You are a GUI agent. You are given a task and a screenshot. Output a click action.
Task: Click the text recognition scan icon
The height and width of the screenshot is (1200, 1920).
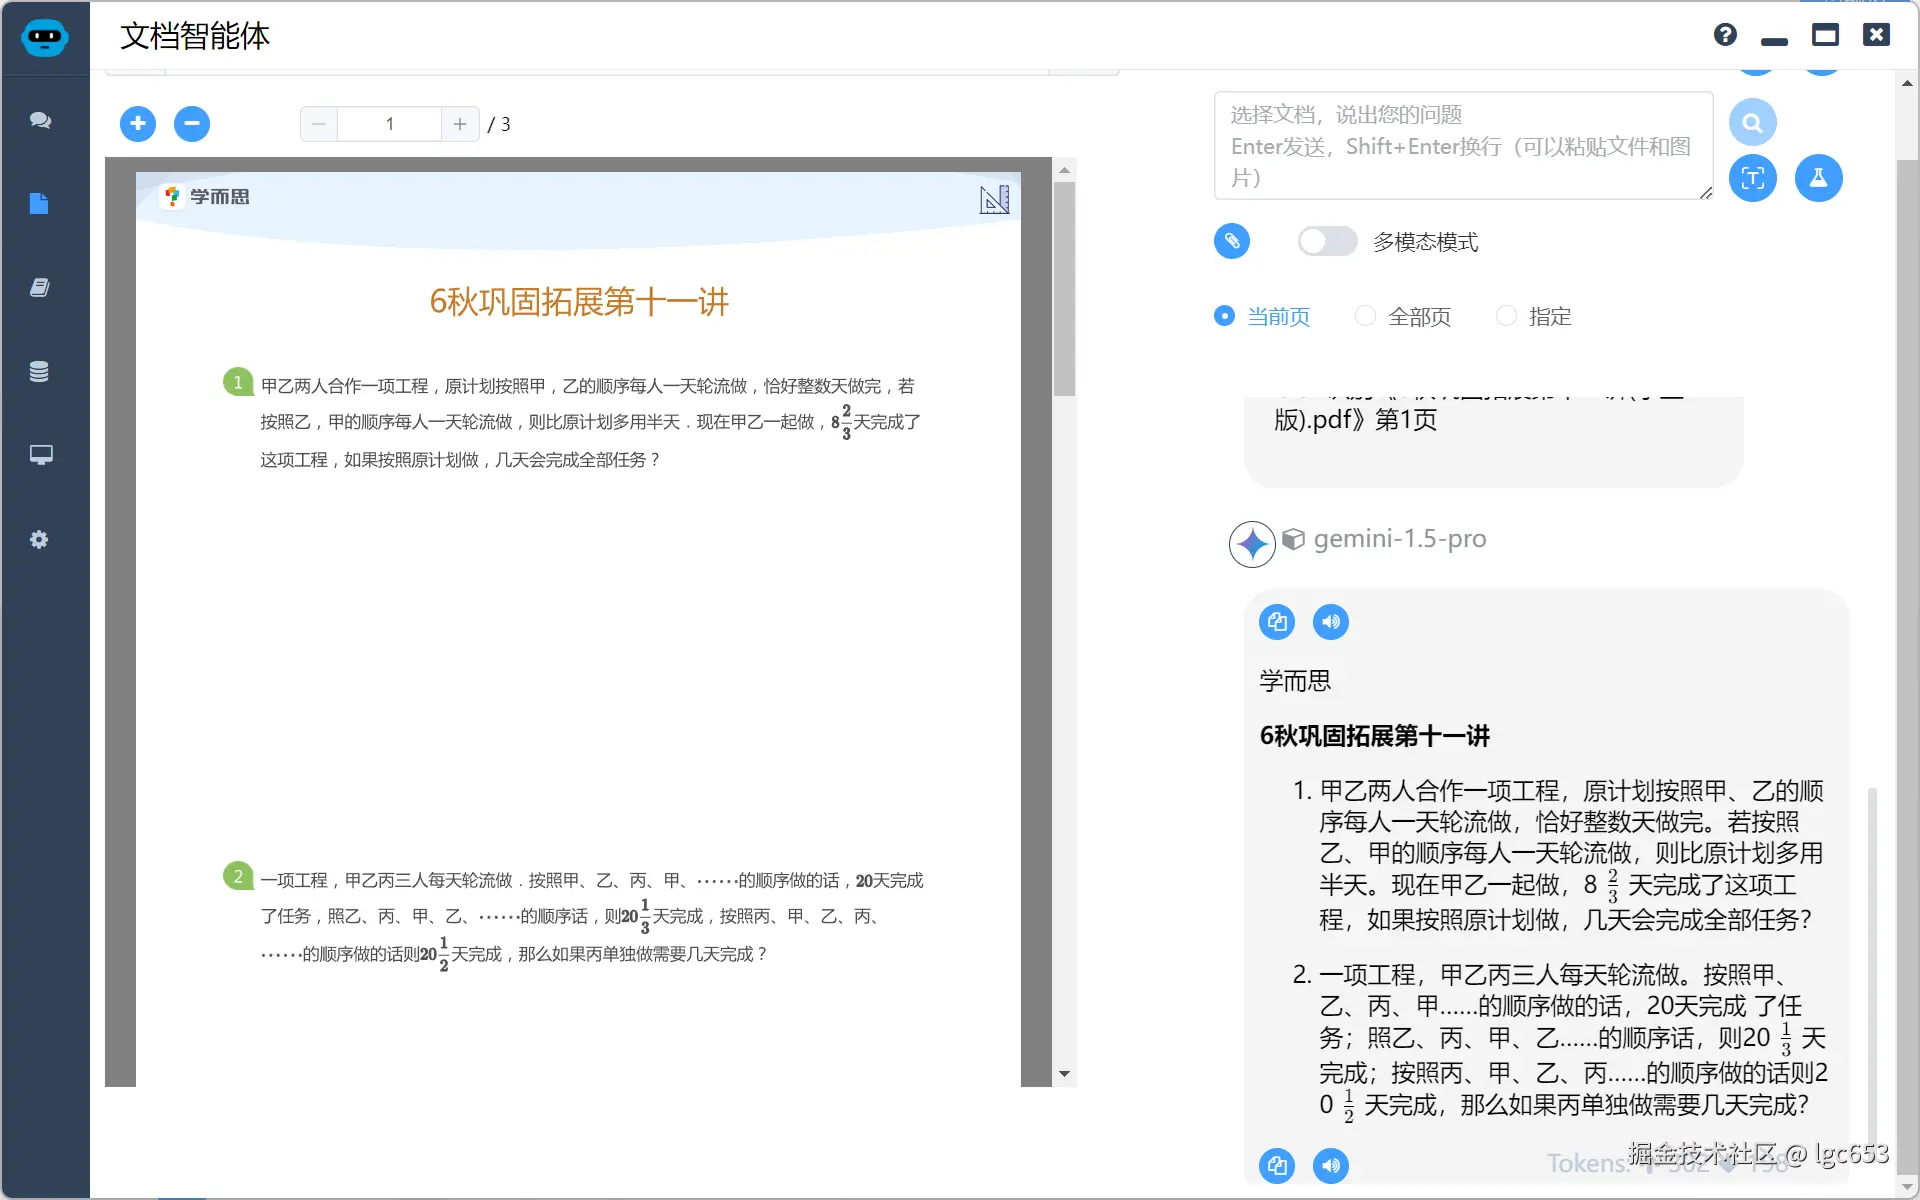(x=1752, y=179)
